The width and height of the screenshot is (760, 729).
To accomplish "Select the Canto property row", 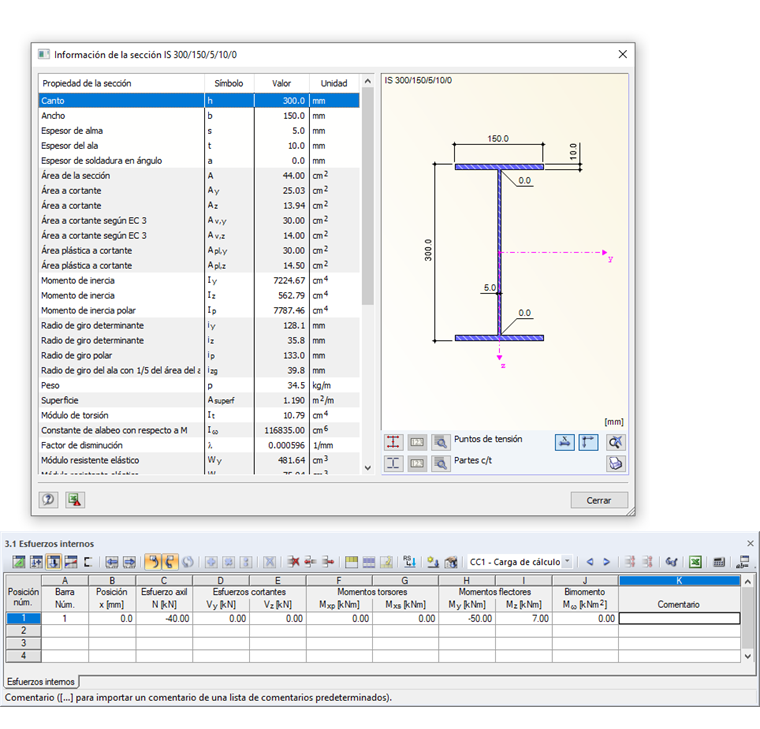I will 199,100.
